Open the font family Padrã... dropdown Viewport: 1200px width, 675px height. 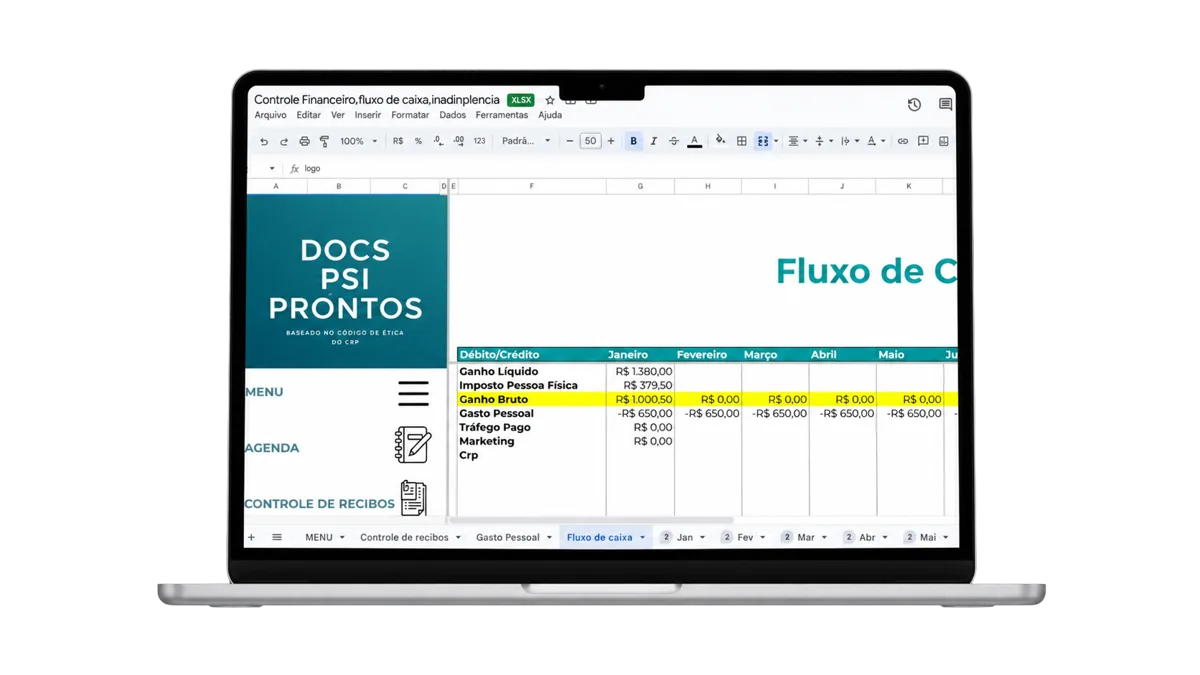526,142
